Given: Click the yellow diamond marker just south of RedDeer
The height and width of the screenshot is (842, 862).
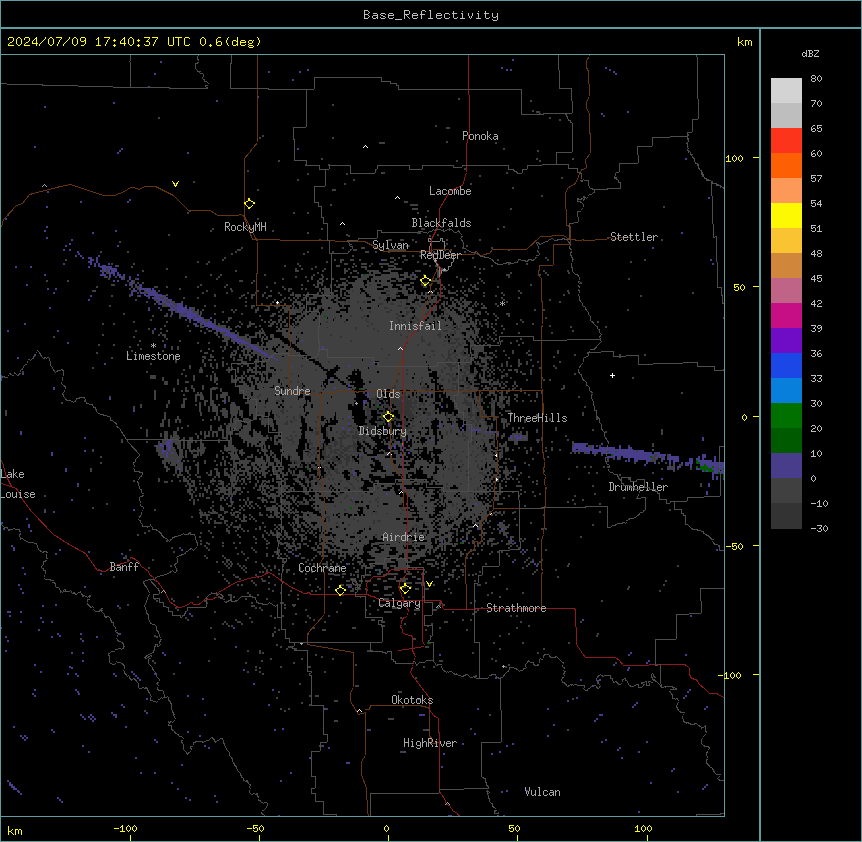Looking at the screenshot, I should 426,281.
